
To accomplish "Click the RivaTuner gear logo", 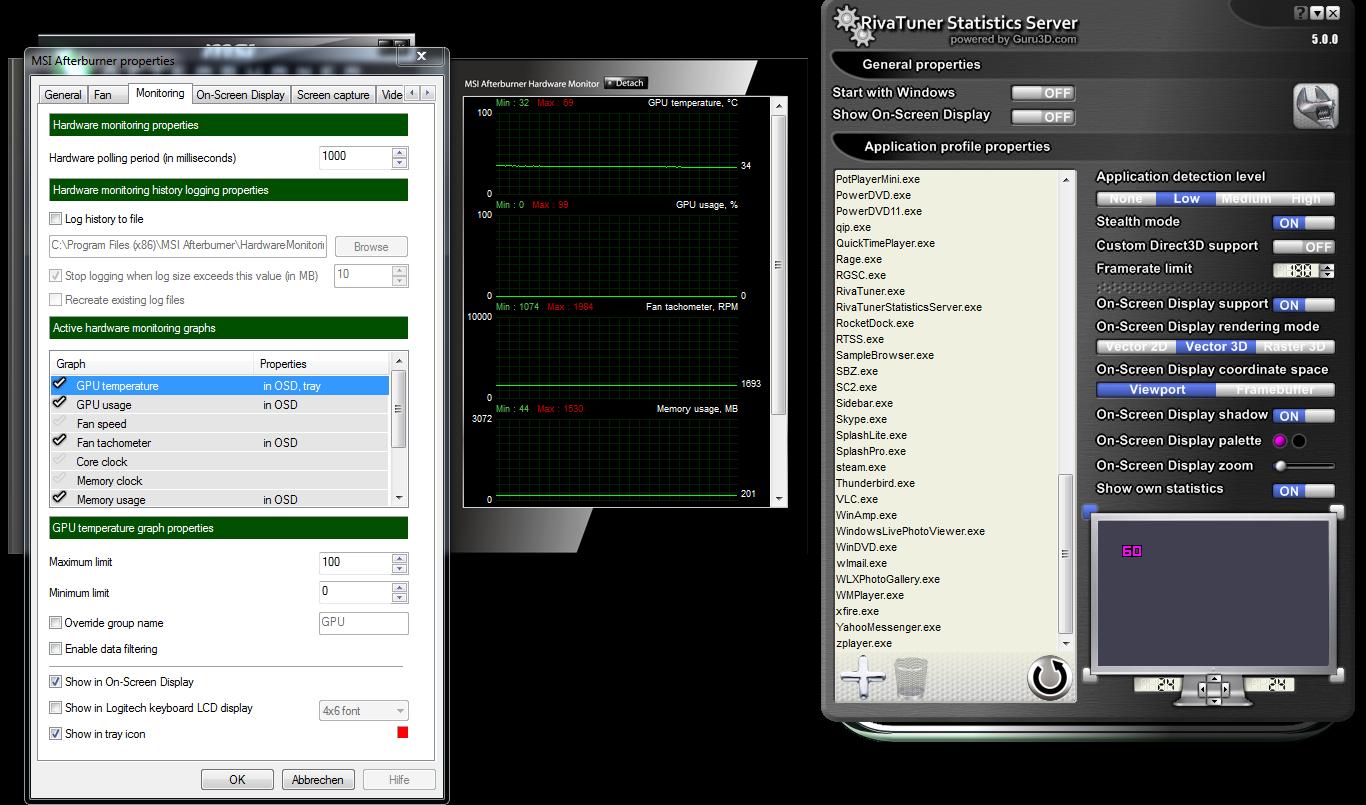I will pos(853,24).
